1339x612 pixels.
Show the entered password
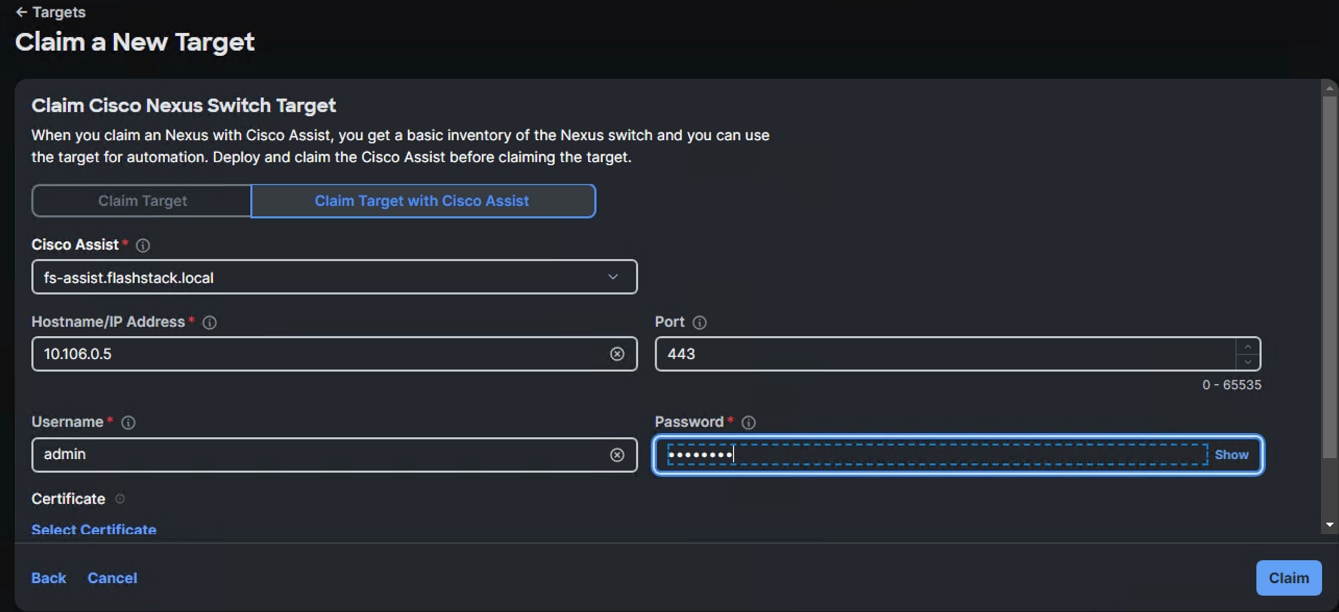[x=1231, y=454]
